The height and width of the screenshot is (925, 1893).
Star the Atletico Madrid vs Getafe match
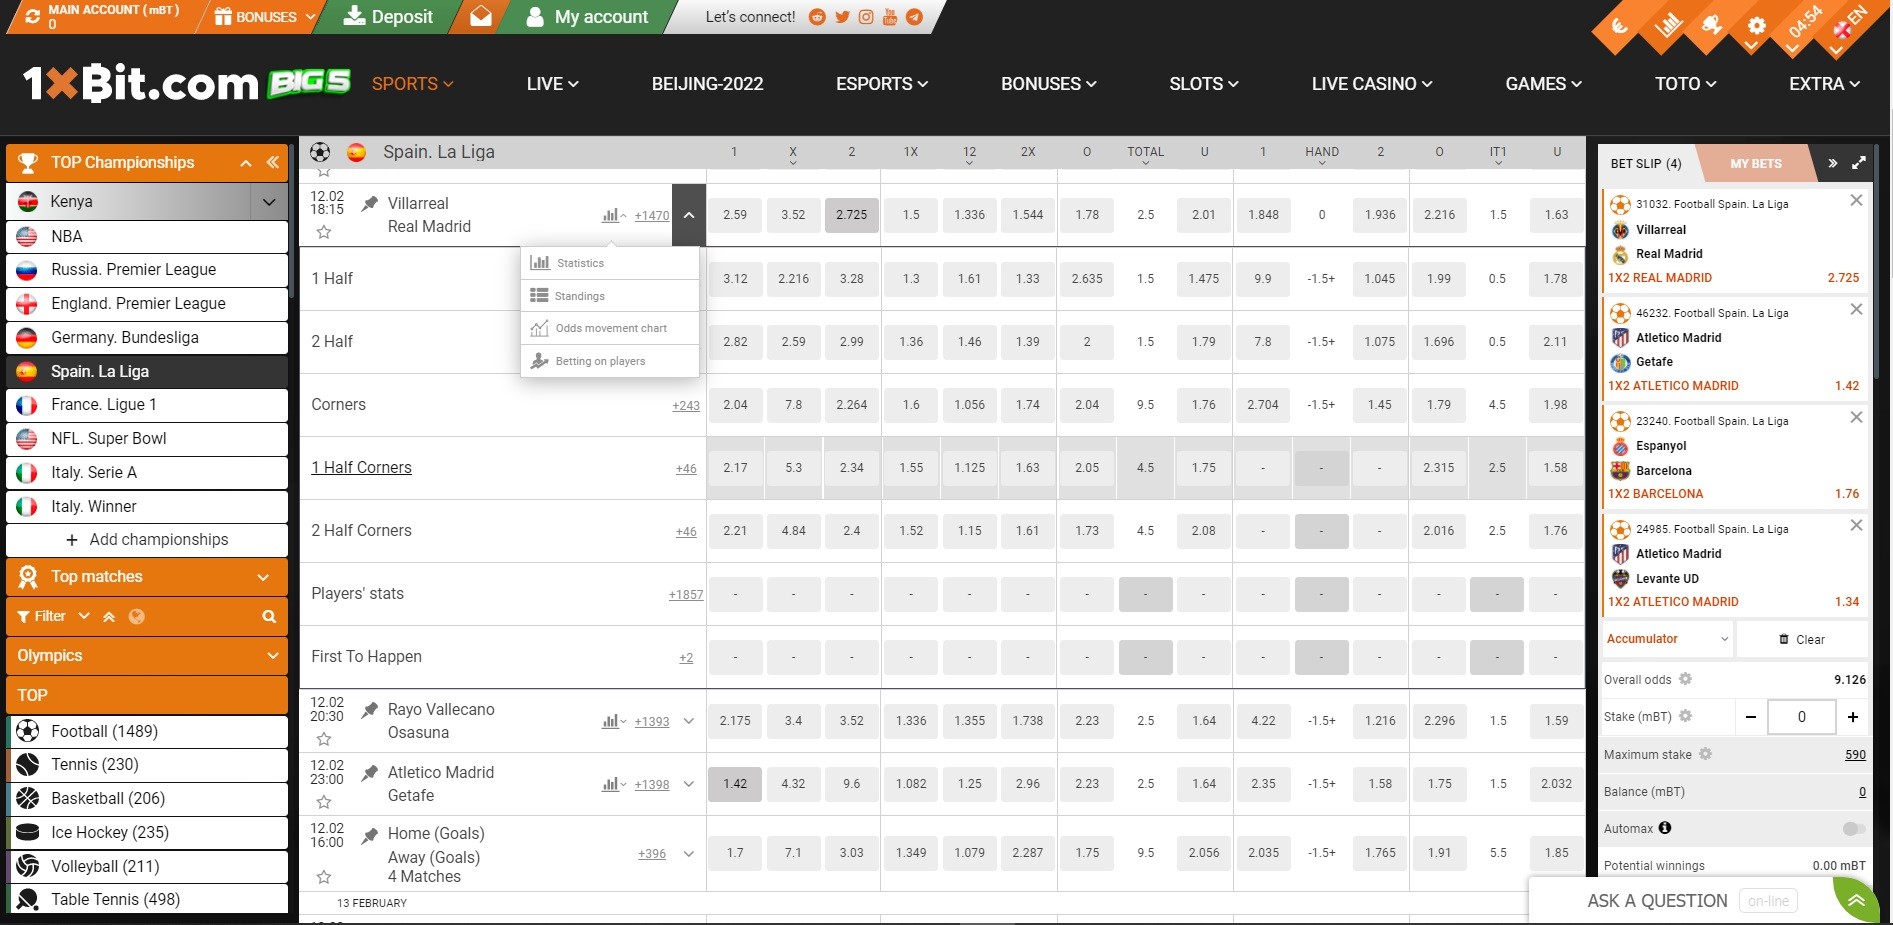pyautogui.click(x=323, y=802)
